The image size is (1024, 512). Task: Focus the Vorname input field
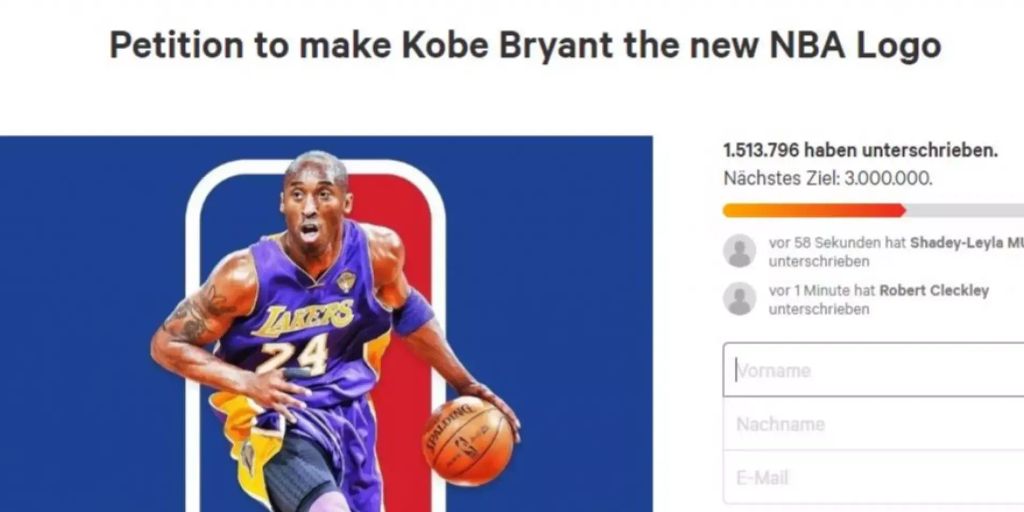click(873, 370)
